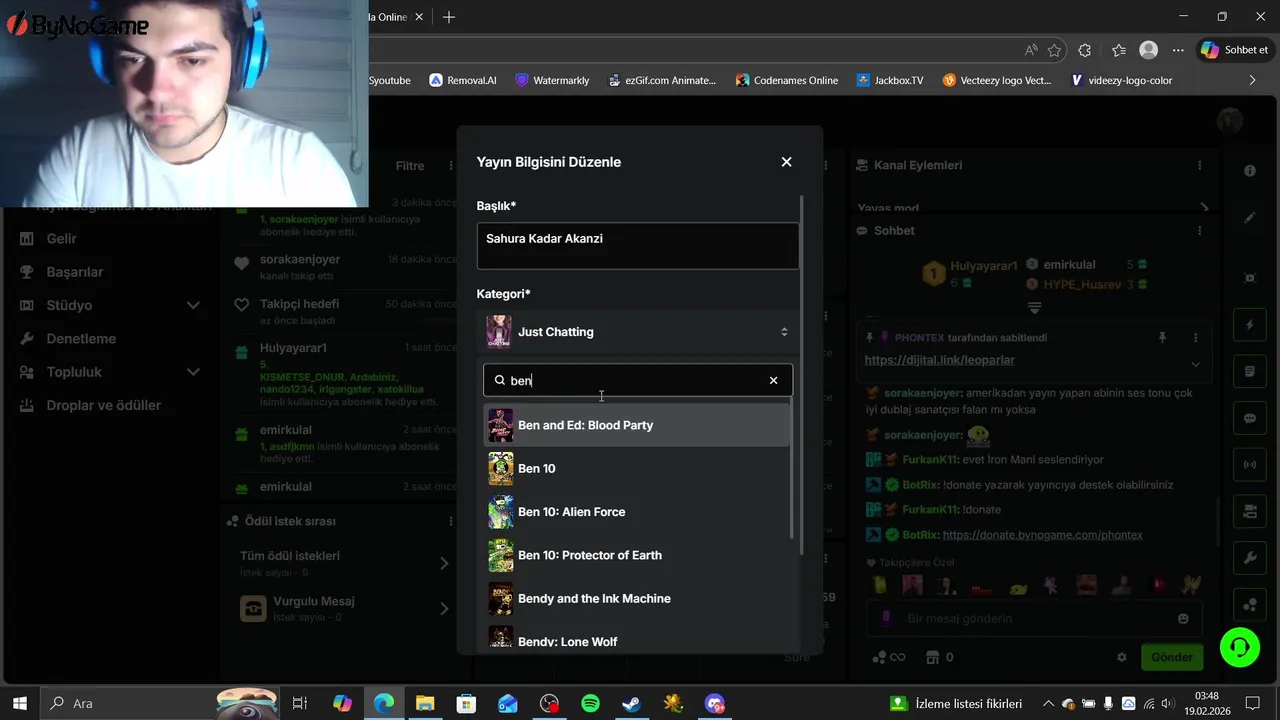Open the green headset support button

[x=1240, y=647]
